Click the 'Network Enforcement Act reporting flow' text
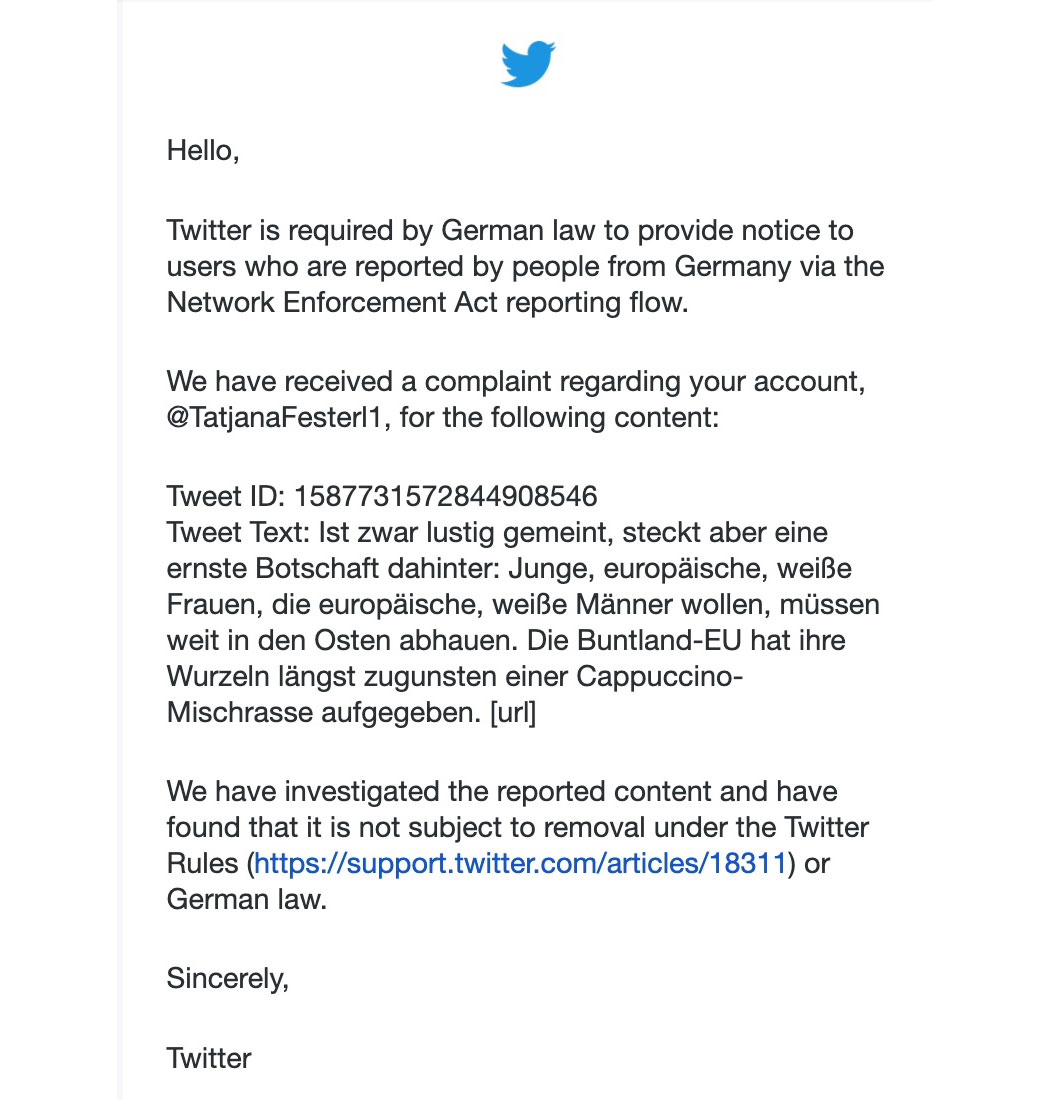Viewport: 1050px width, 1100px height. [427, 302]
